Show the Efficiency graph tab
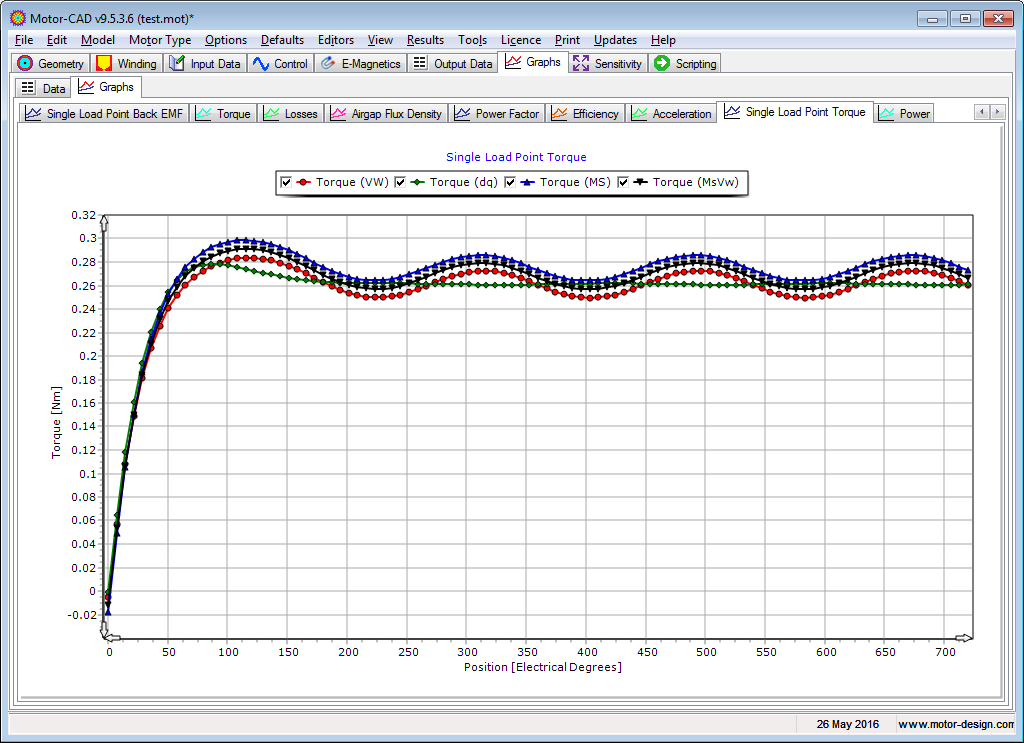 tap(585, 114)
